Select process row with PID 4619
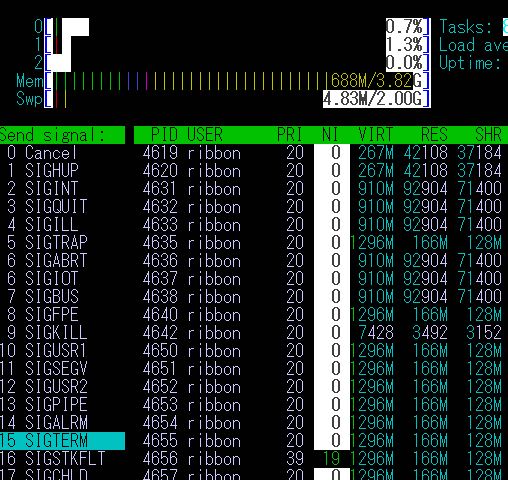Image resolution: width=508 pixels, height=480 pixels. point(321,153)
